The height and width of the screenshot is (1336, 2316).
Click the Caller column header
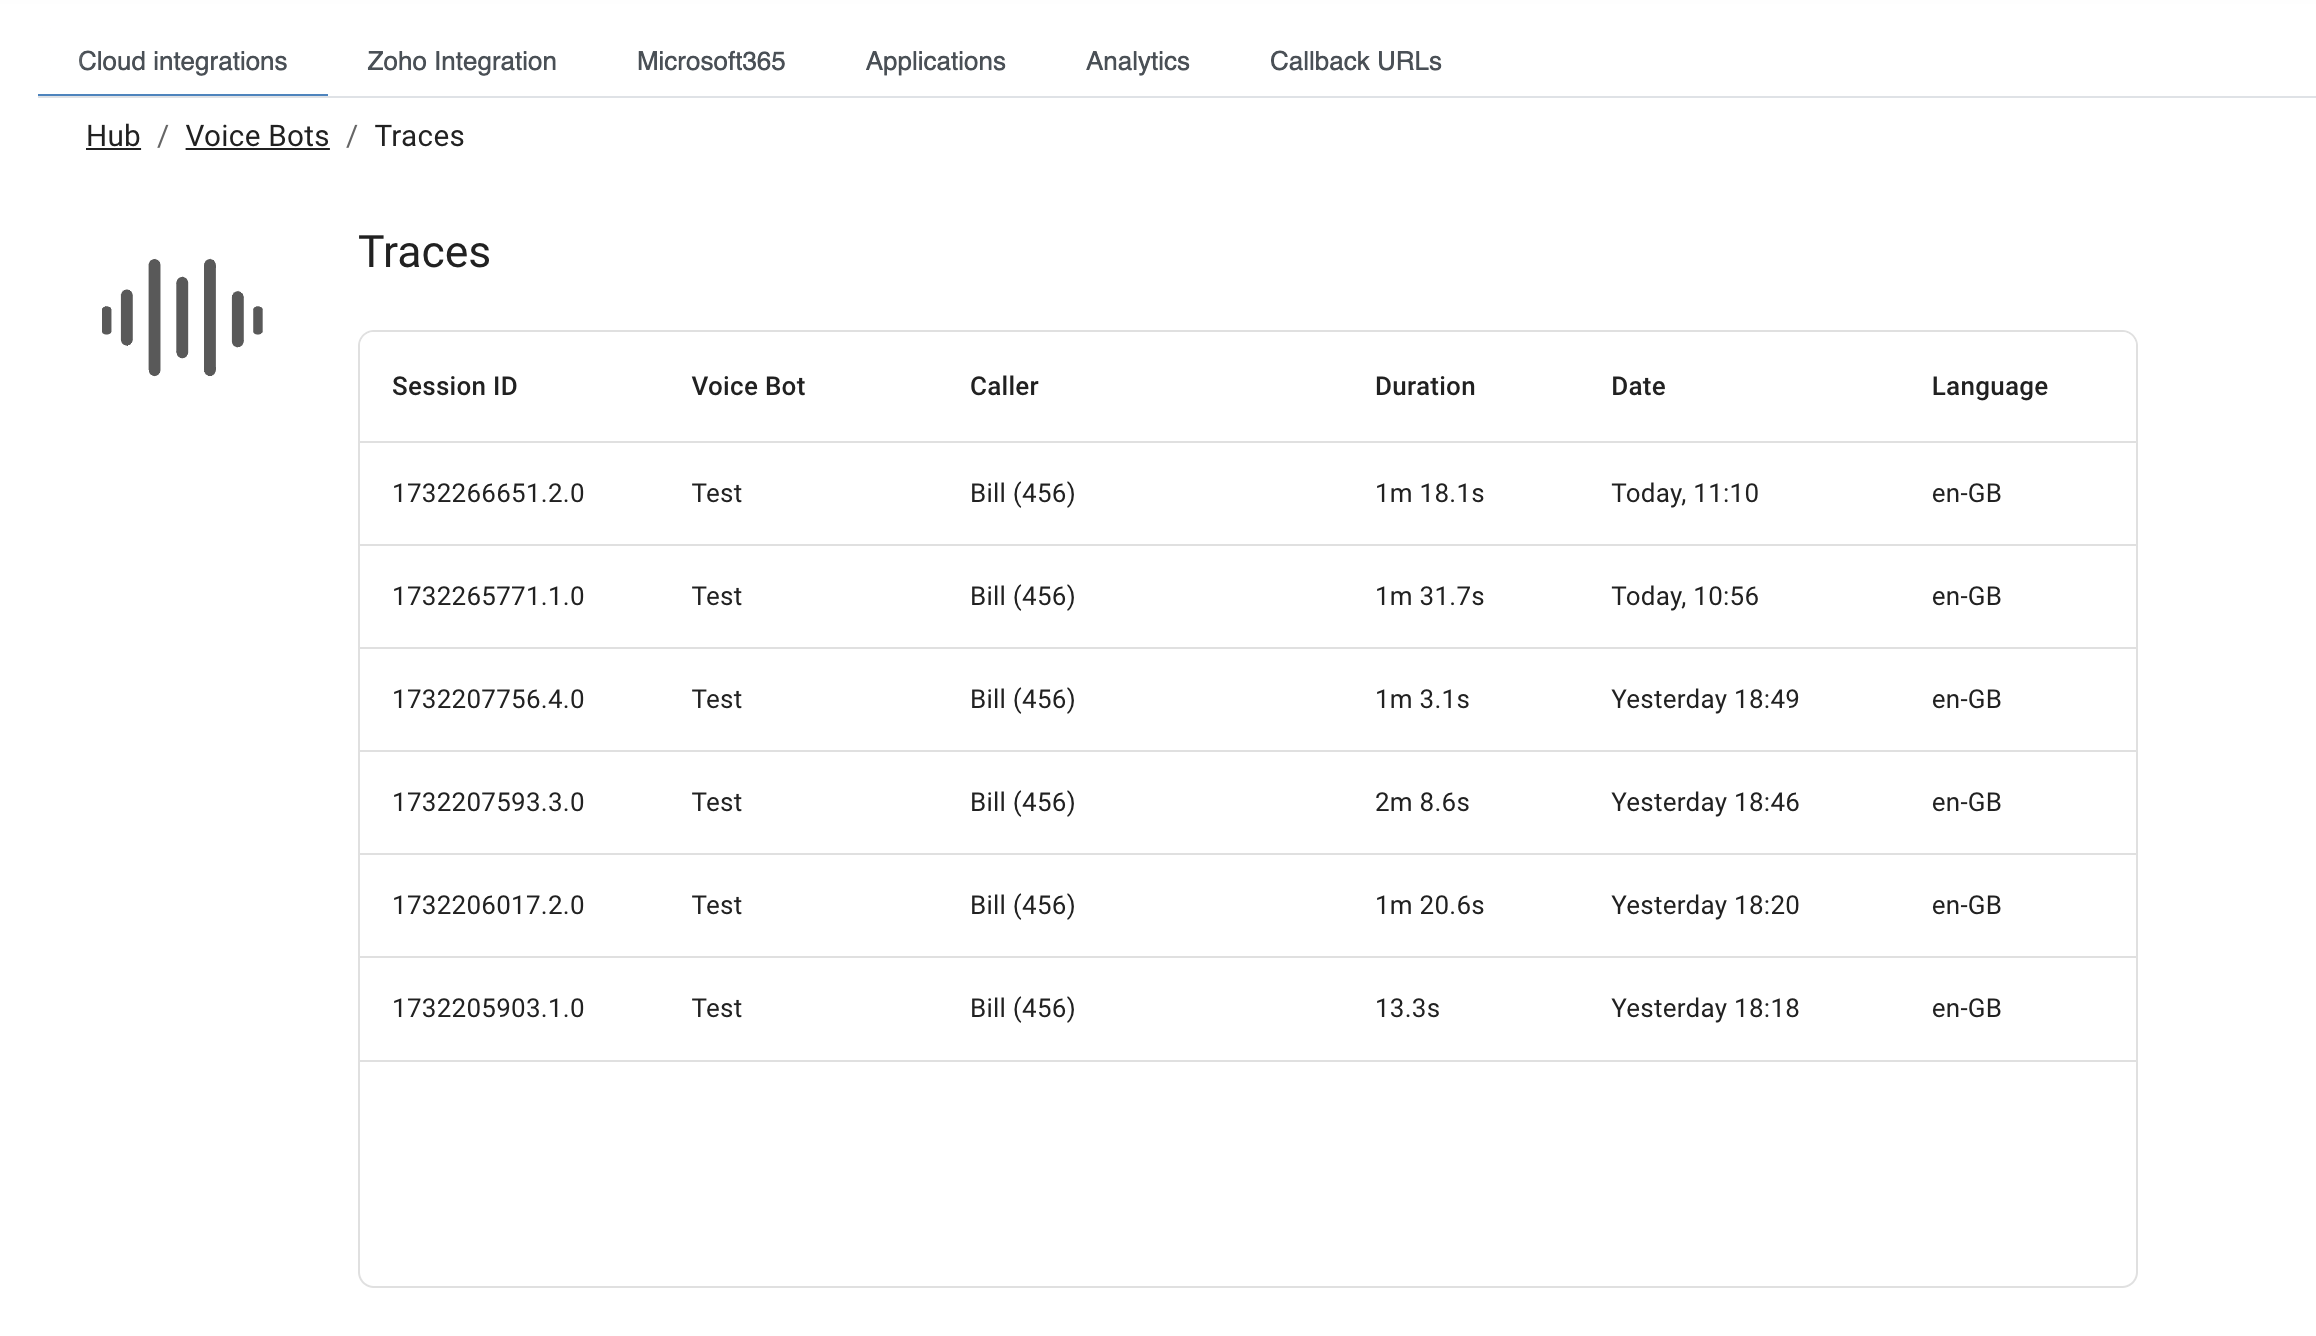1003,386
